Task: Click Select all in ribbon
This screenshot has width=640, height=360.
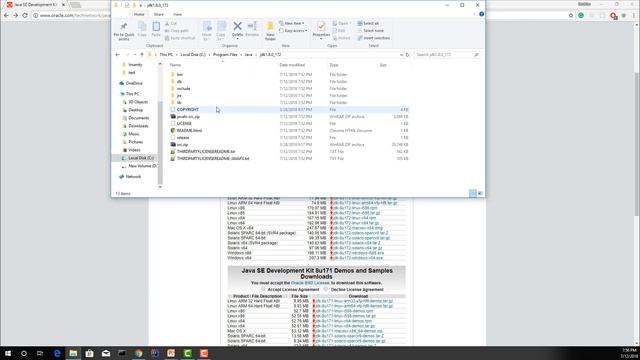Action: tap(368, 23)
